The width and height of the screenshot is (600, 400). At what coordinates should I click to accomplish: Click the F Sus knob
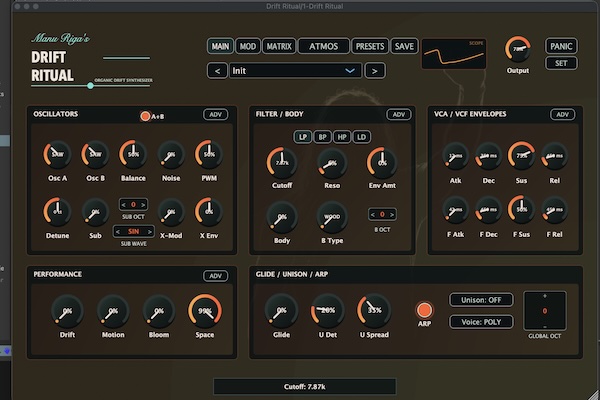[521, 210]
